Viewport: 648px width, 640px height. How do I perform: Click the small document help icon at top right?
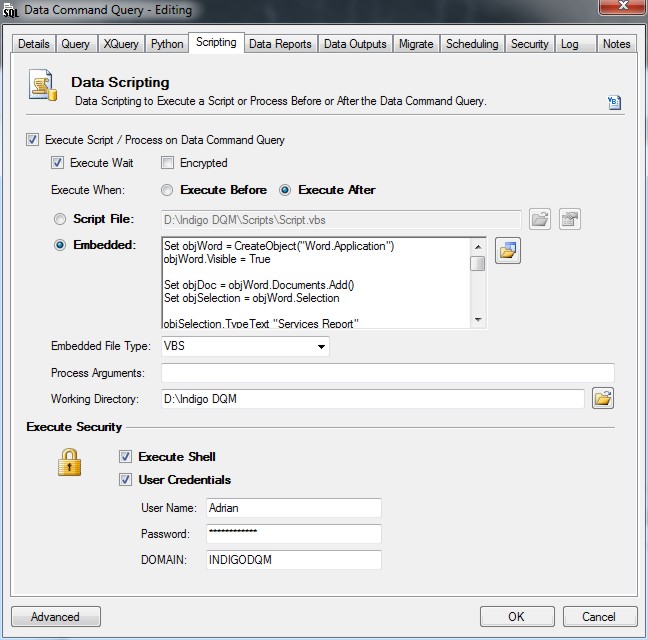click(615, 102)
